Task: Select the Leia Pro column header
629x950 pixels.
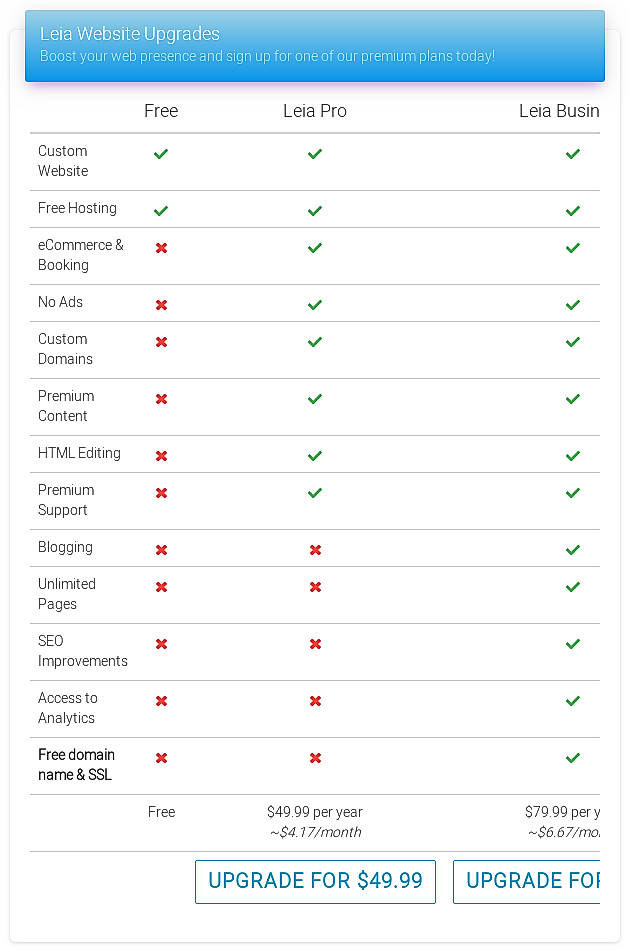Action: point(315,111)
